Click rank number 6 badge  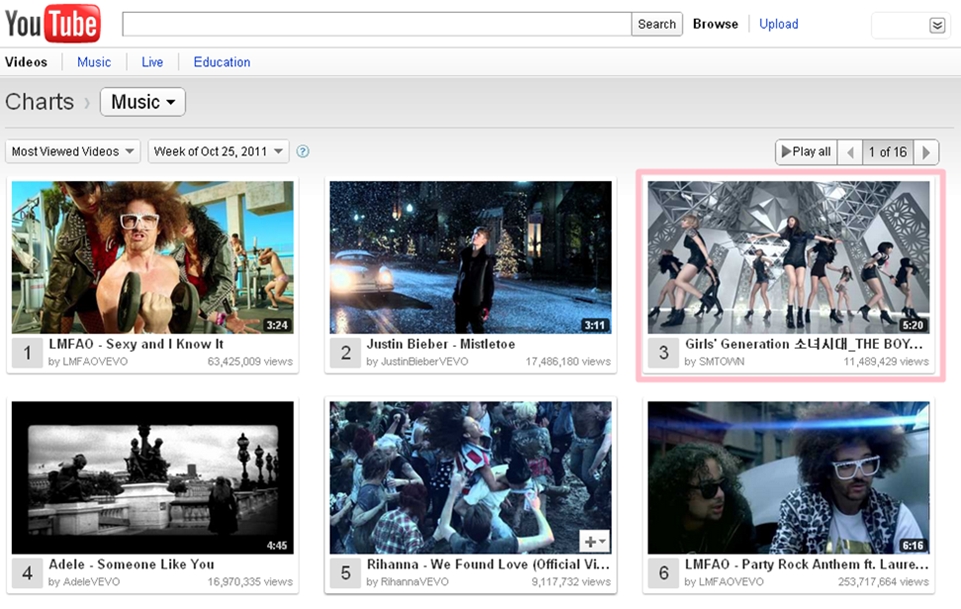(x=663, y=573)
